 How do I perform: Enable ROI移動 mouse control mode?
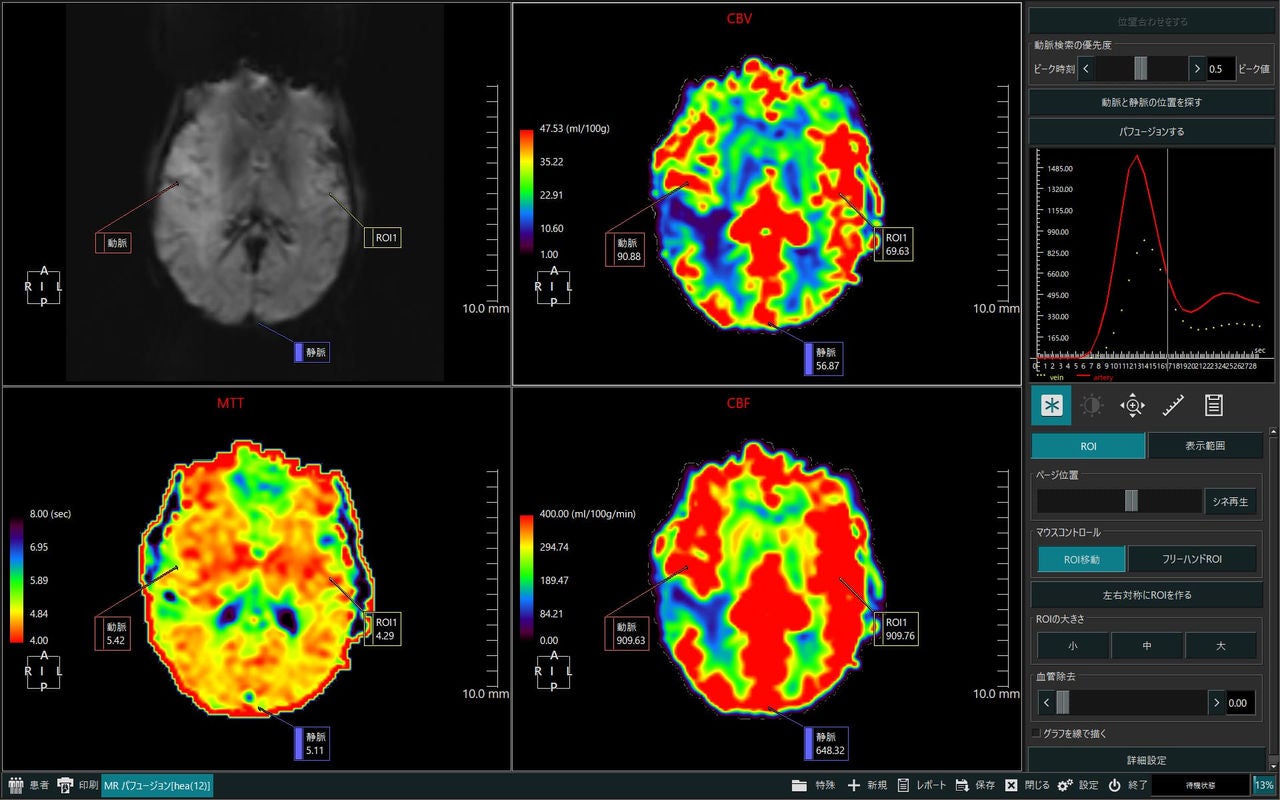(x=1082, y=559)
